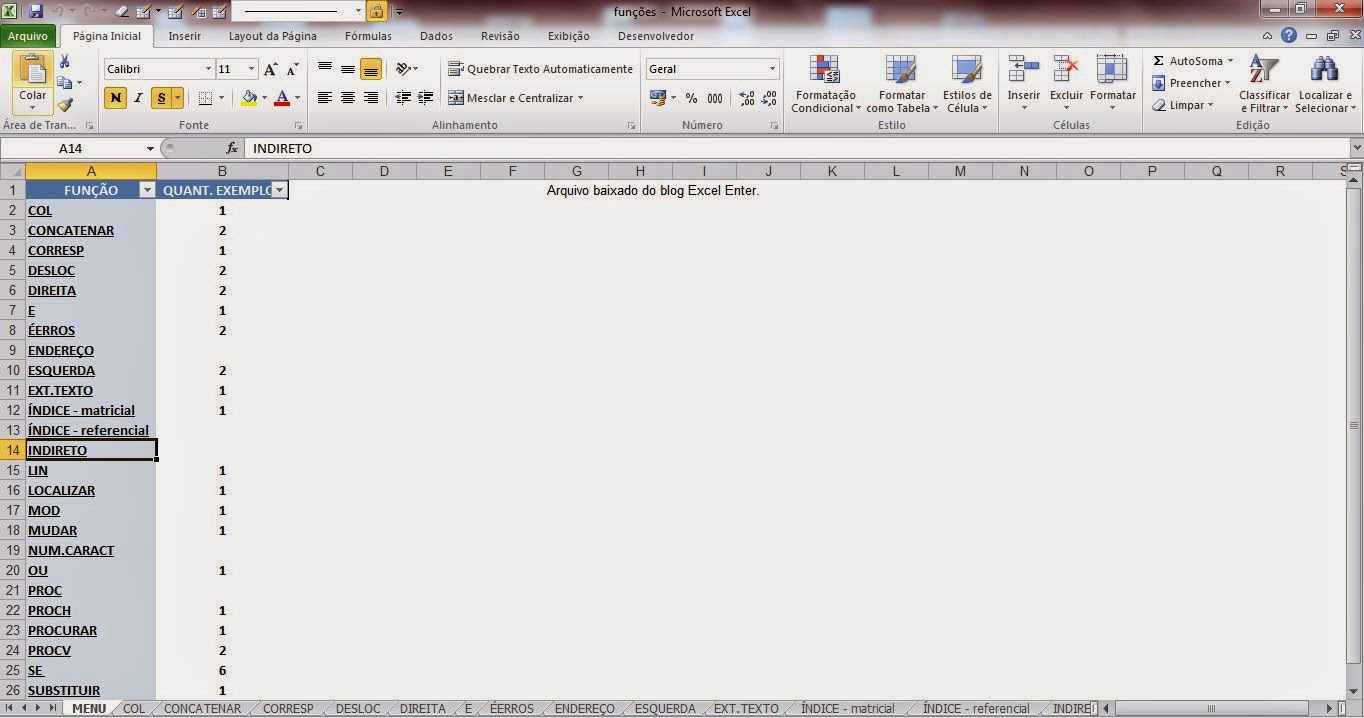Screen dimensions: 1364x718
Task: Toggle middle vertical alignment
Action: pyautogui.click(x=348, y=69)
